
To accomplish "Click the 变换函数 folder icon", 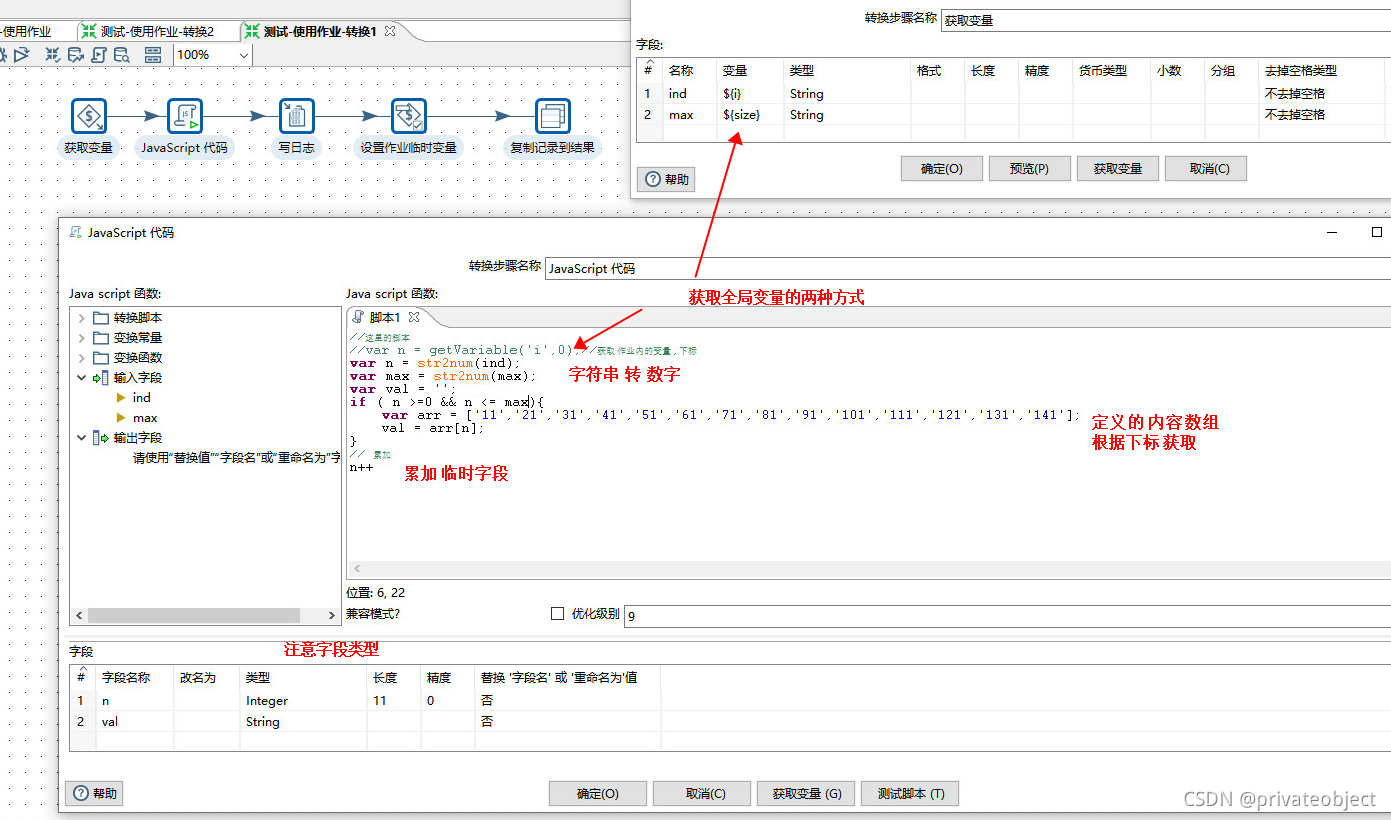I will (101, 357).
